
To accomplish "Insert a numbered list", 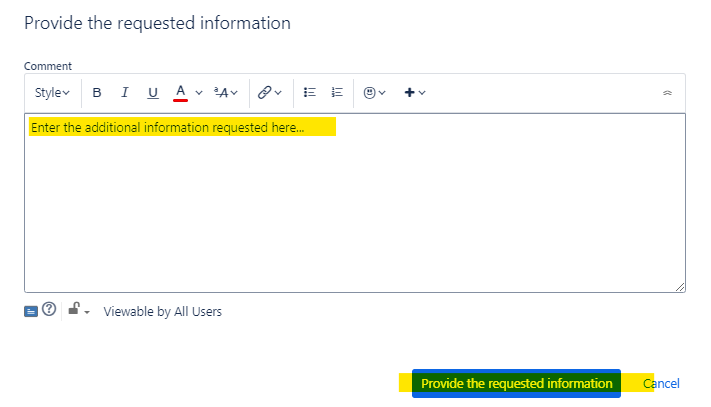I will (337, 93).
